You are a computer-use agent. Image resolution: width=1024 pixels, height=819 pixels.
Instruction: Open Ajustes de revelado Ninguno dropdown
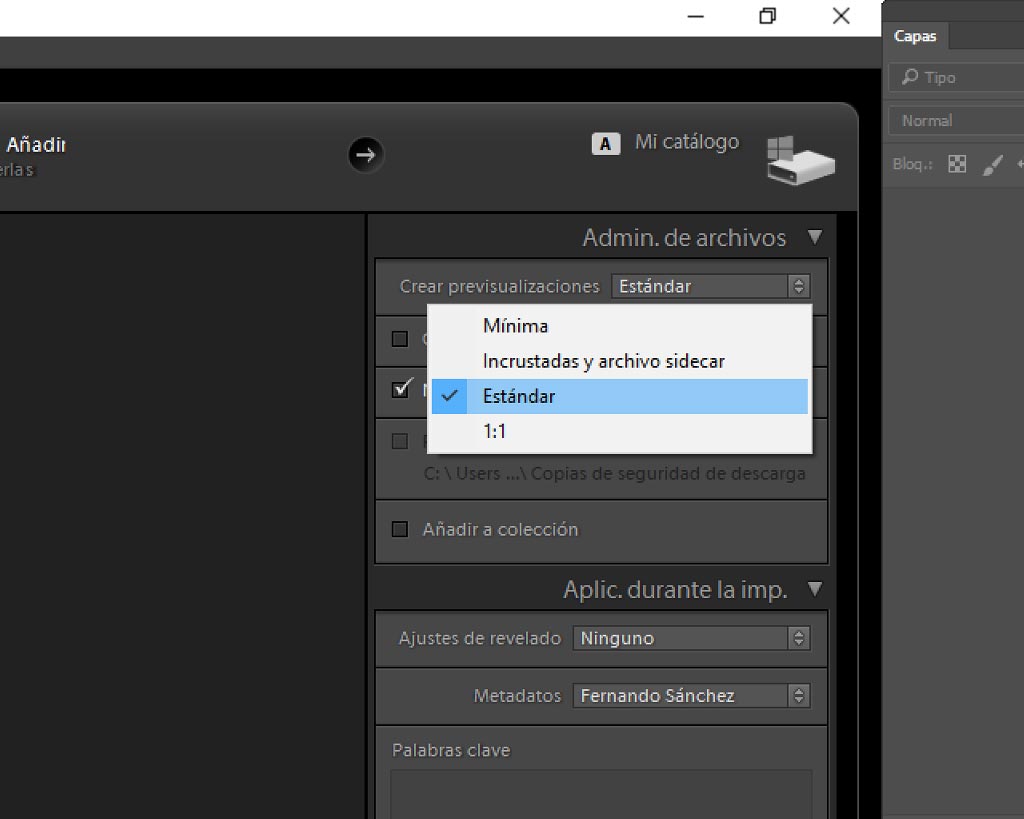pyautogui.click(x=692, y=638)
